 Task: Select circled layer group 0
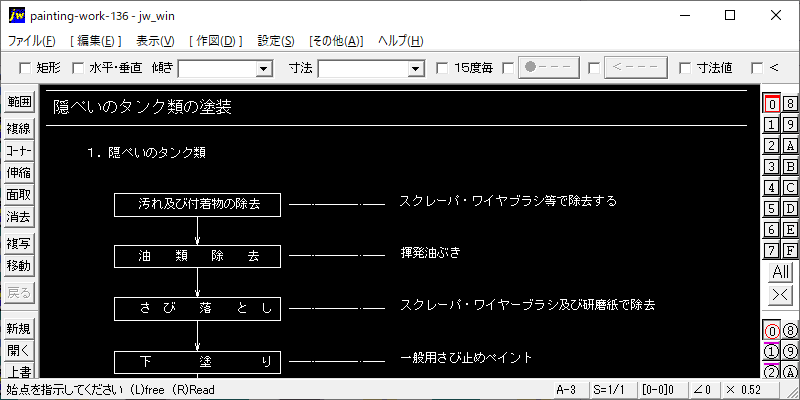point(772,331)
